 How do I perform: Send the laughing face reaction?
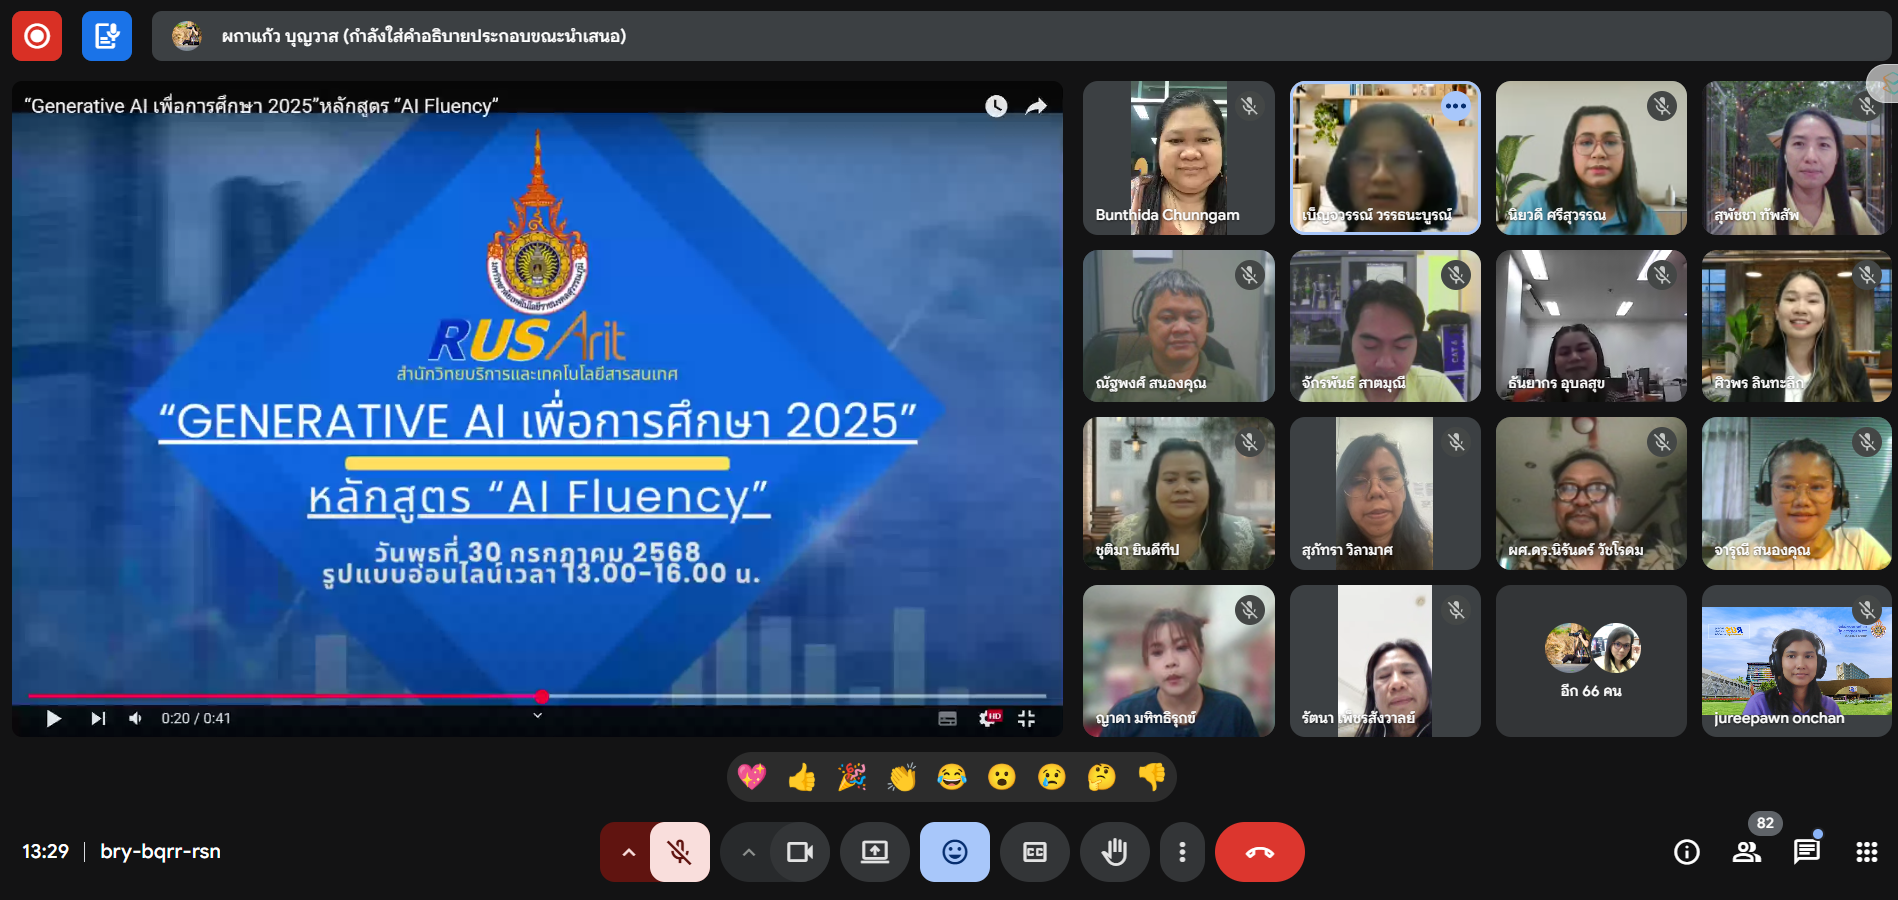click(x=952, y=777)
